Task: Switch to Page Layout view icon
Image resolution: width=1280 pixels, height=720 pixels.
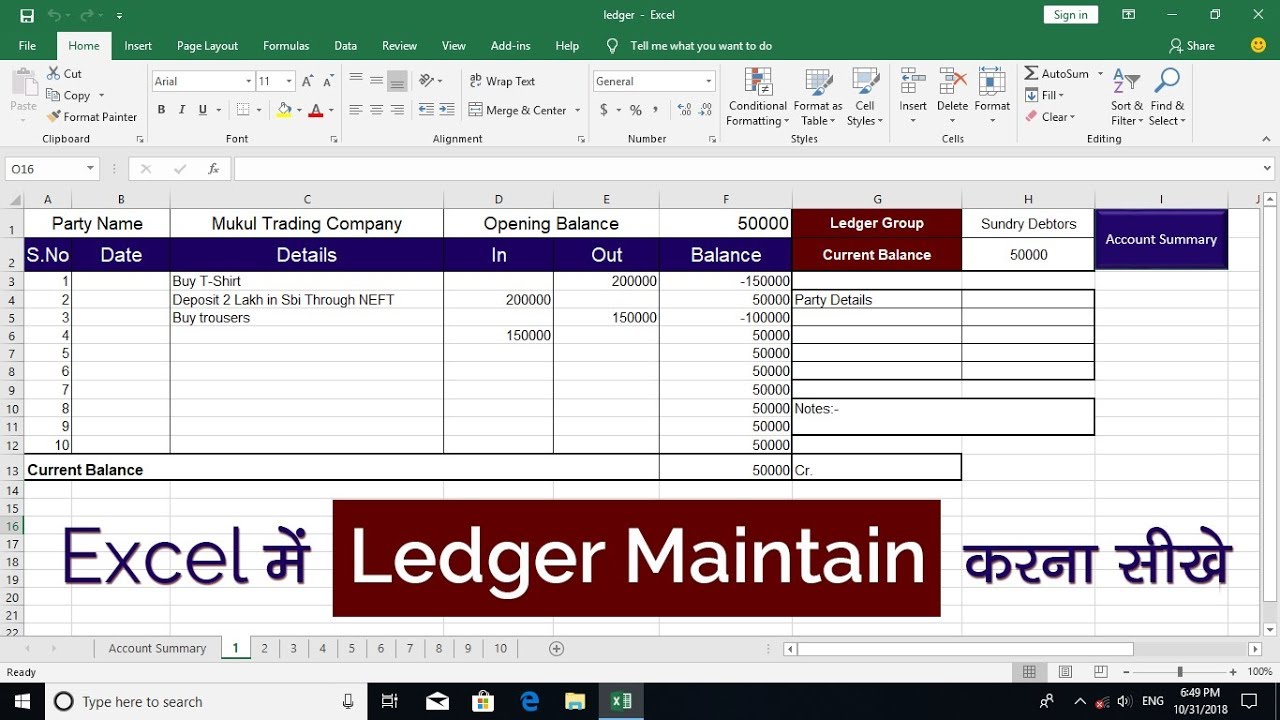Action: point(1065,672)
